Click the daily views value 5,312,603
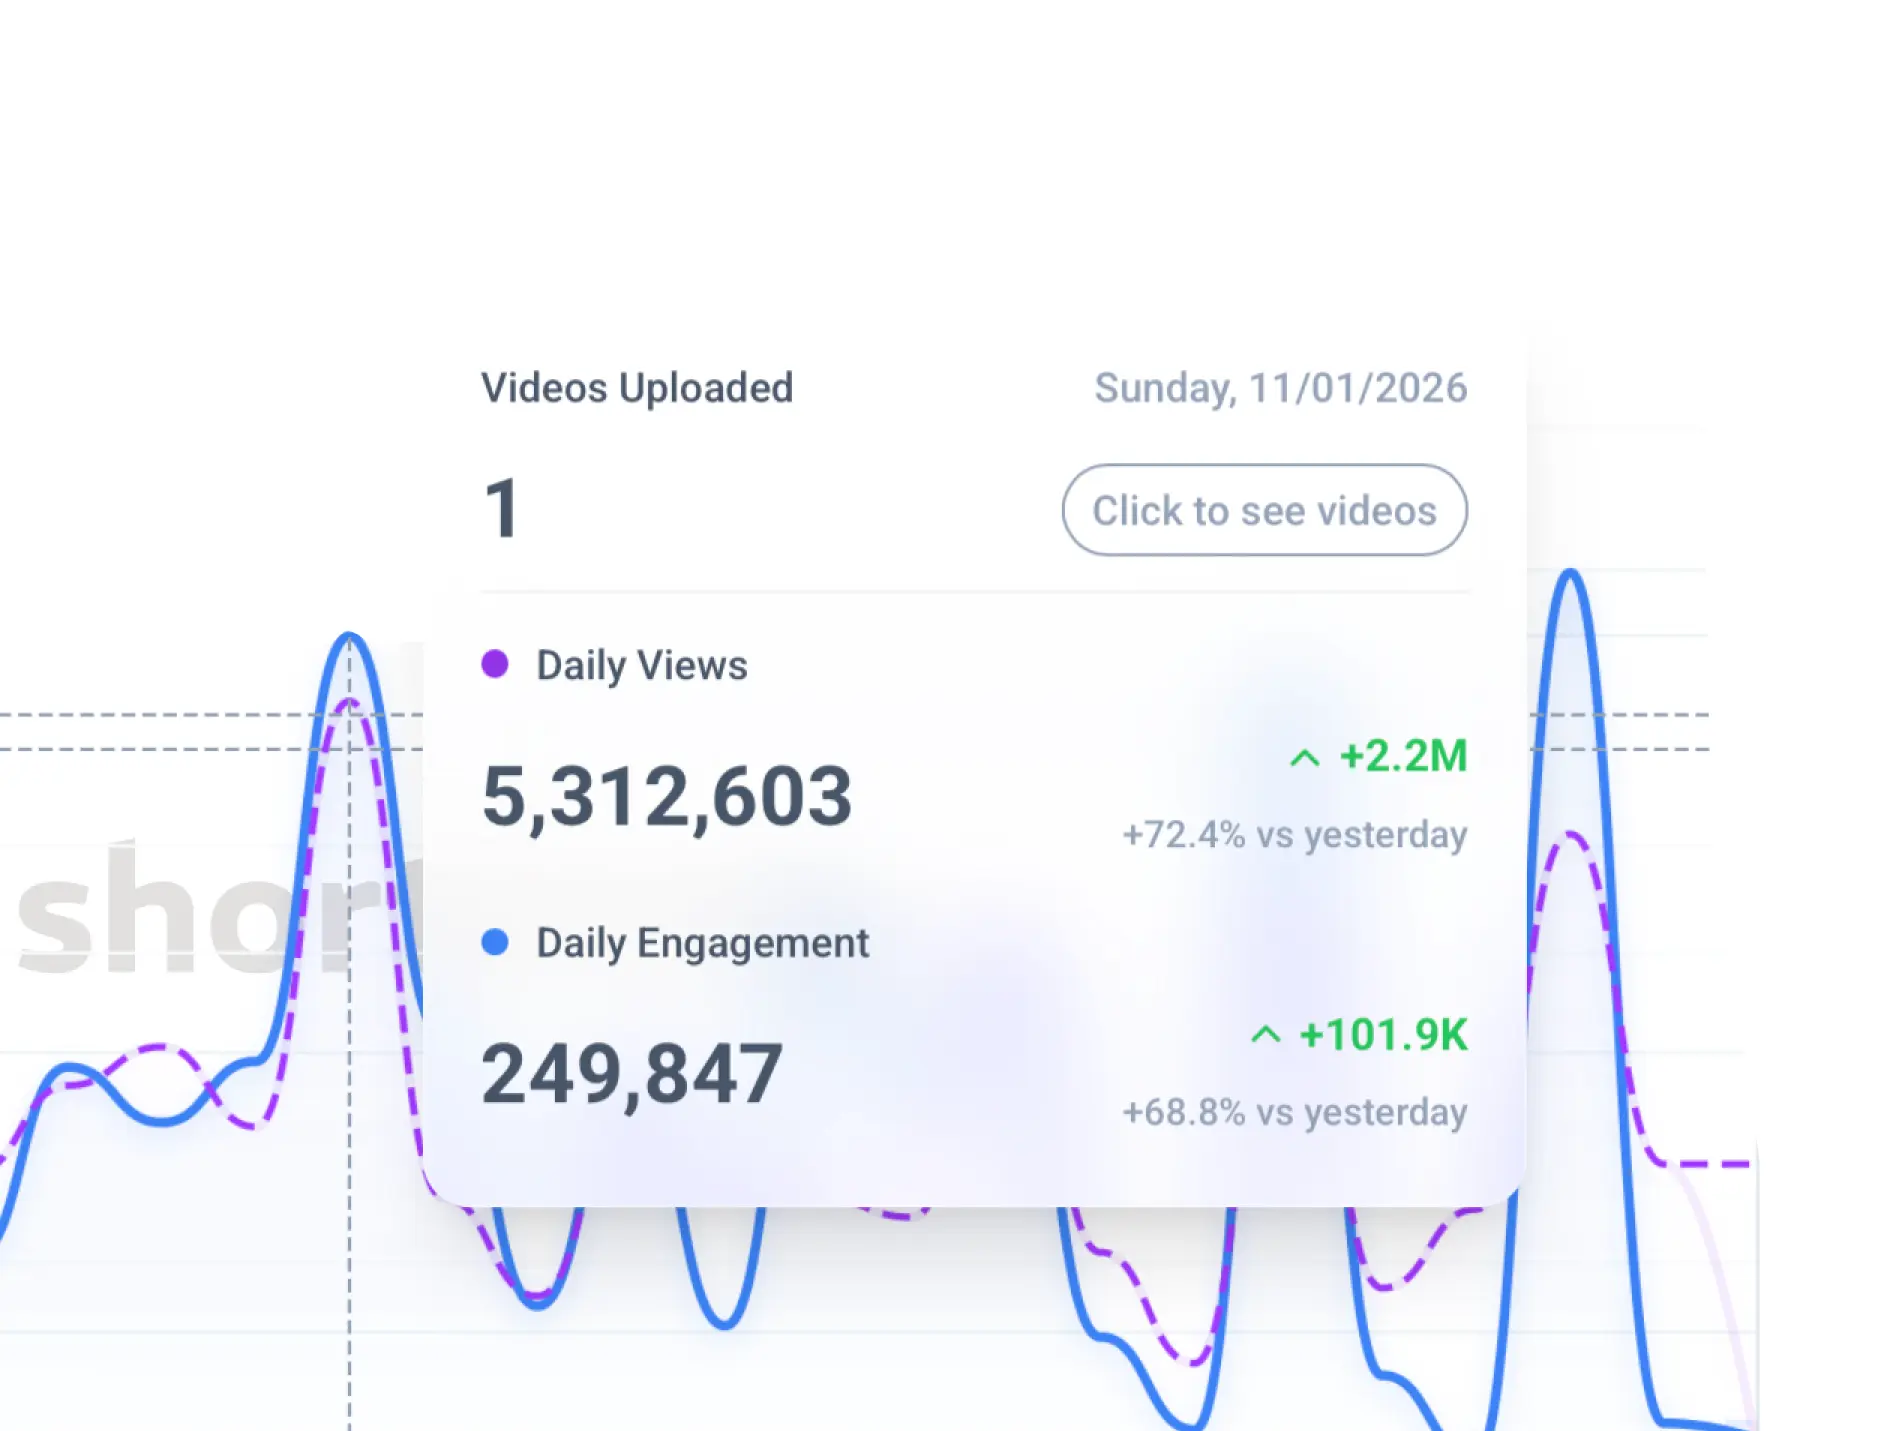 click(x=667, y=797)
